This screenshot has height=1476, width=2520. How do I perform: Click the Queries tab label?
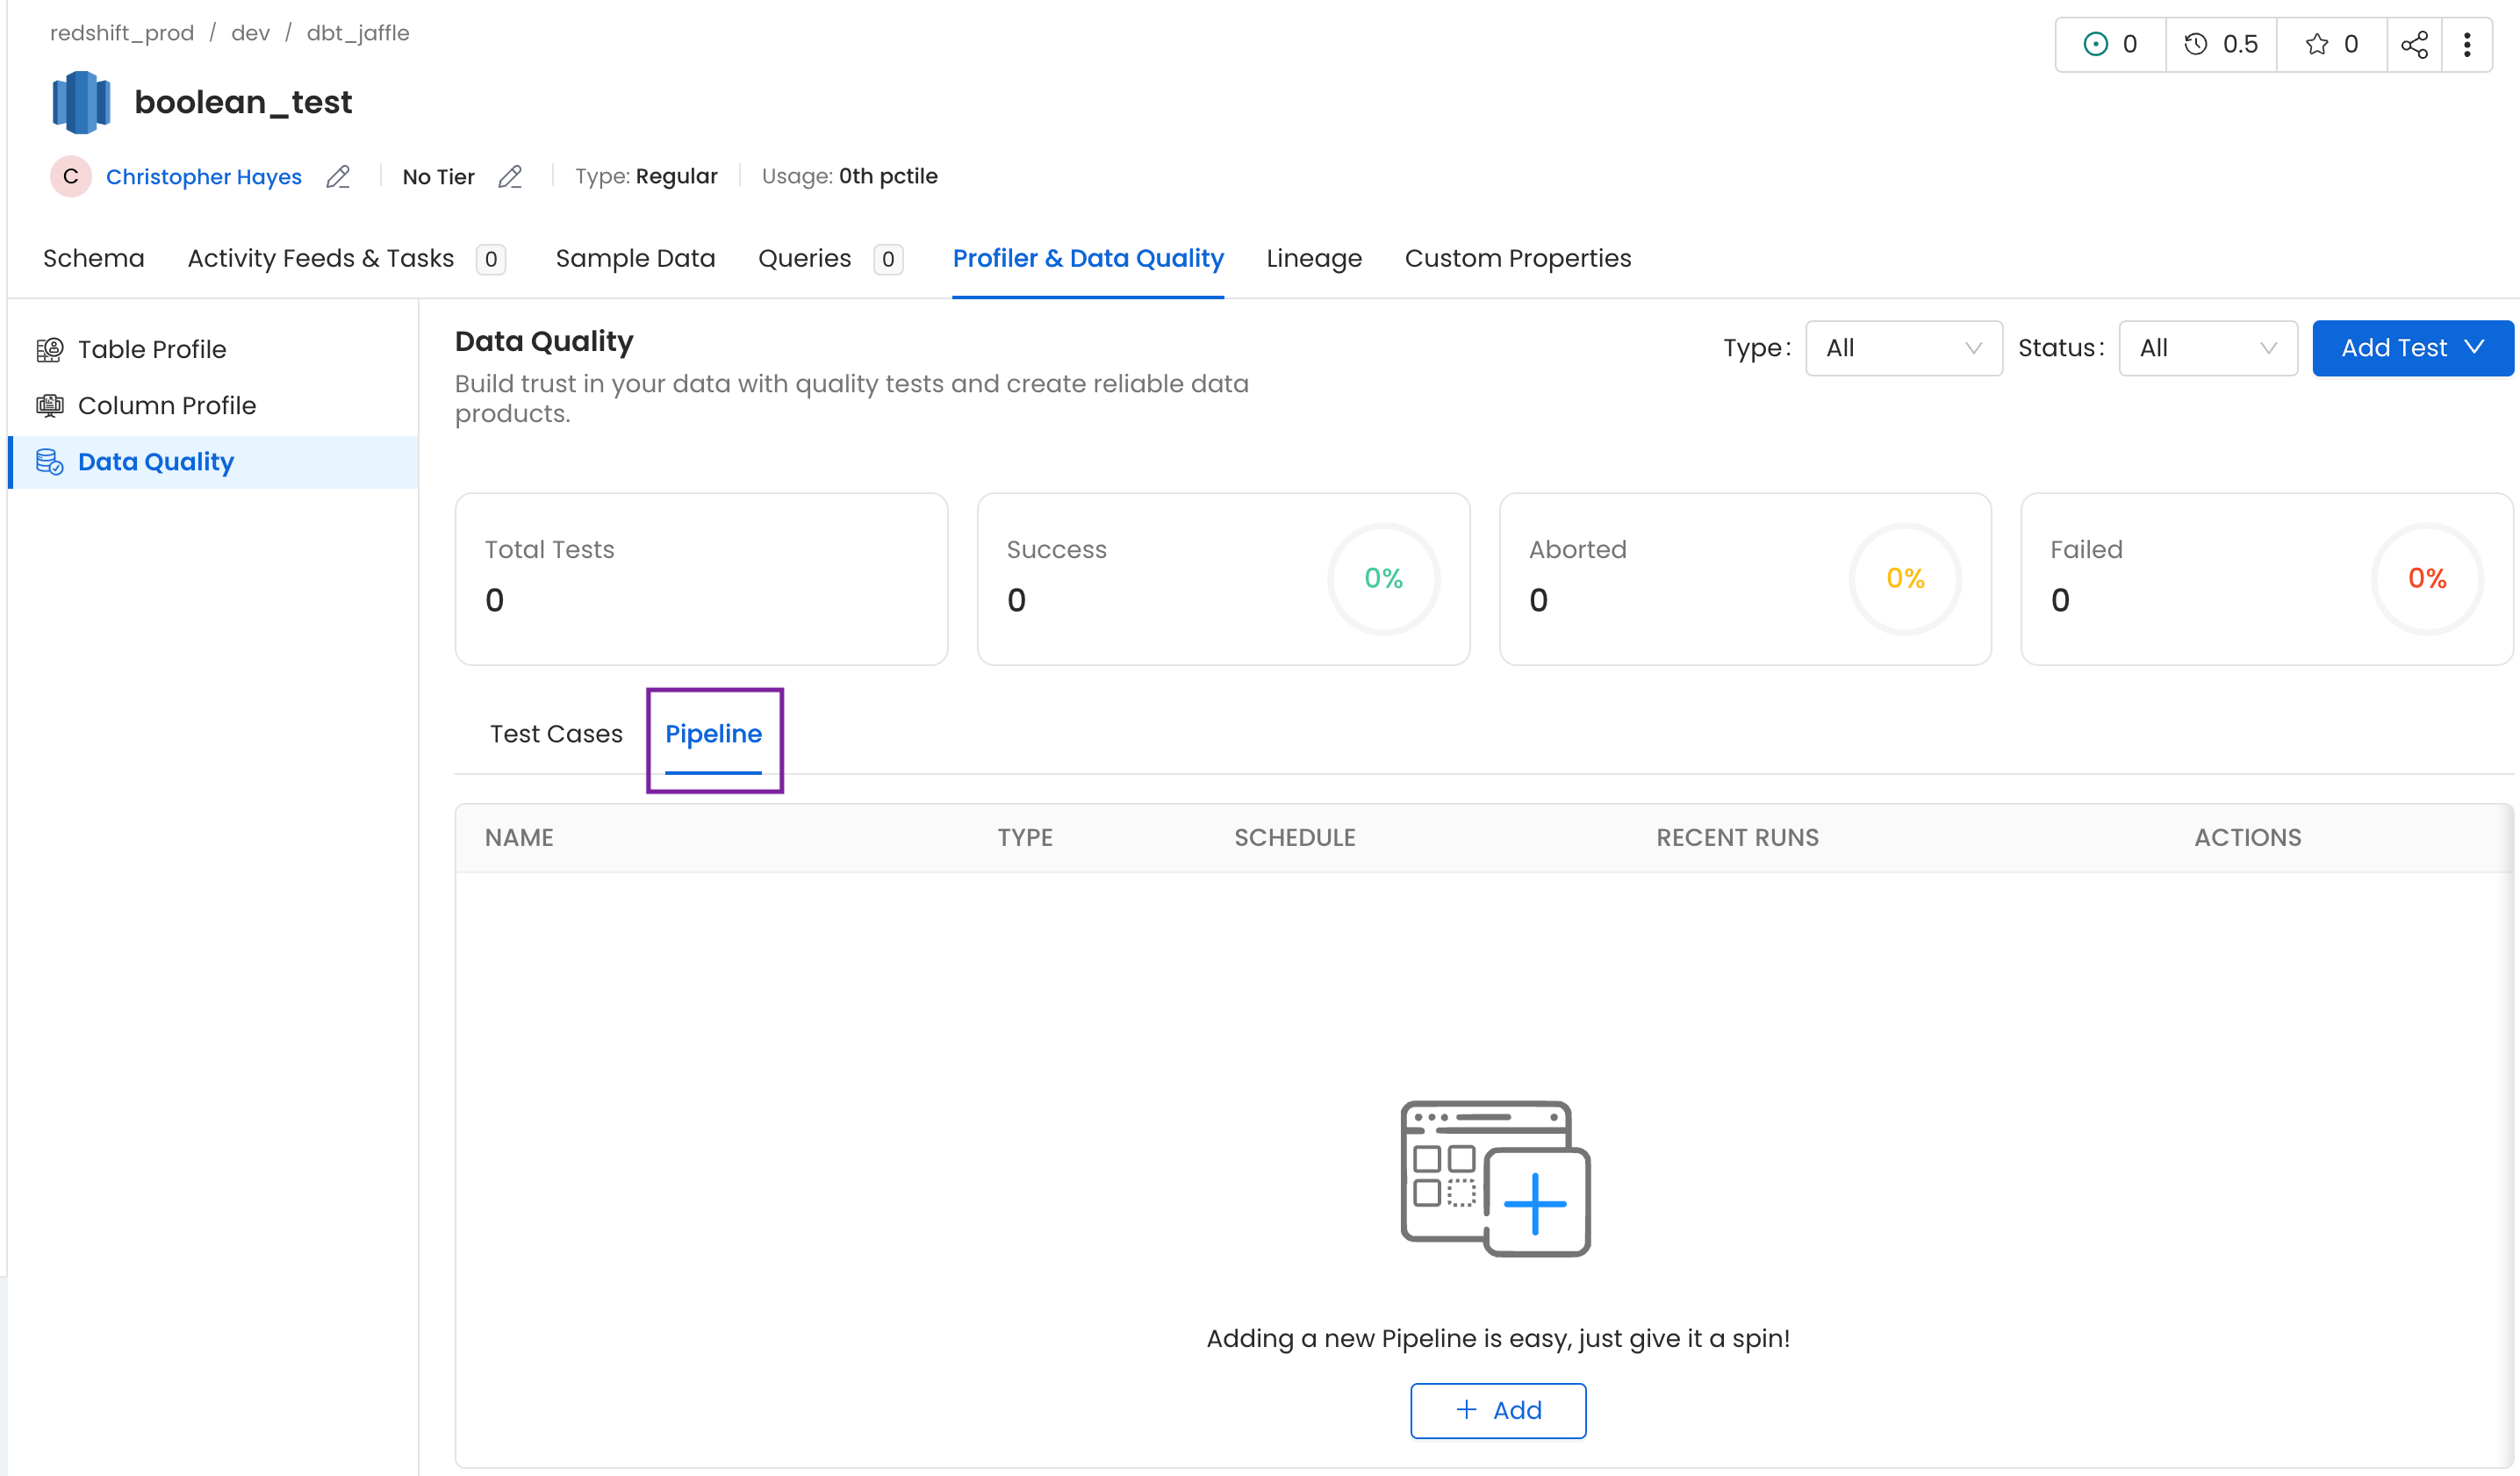pyautogui.click(x=807, y=256)
